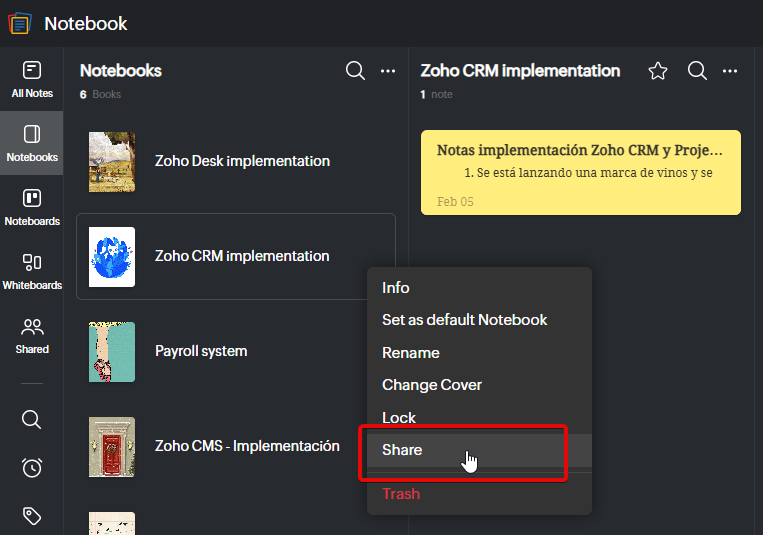
Task: Search inside Zoho CRM implementation notebook
Action: click(x=697, y=71)
